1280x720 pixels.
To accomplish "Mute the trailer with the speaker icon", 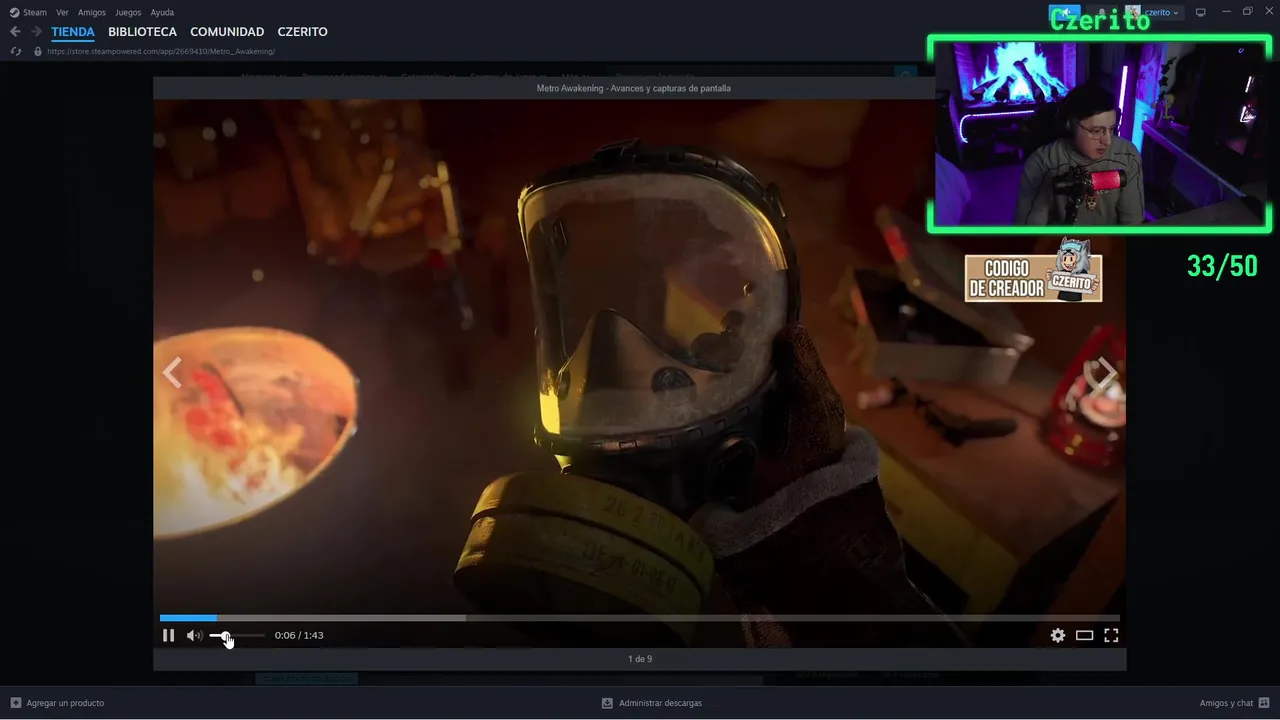I will 194,635.
